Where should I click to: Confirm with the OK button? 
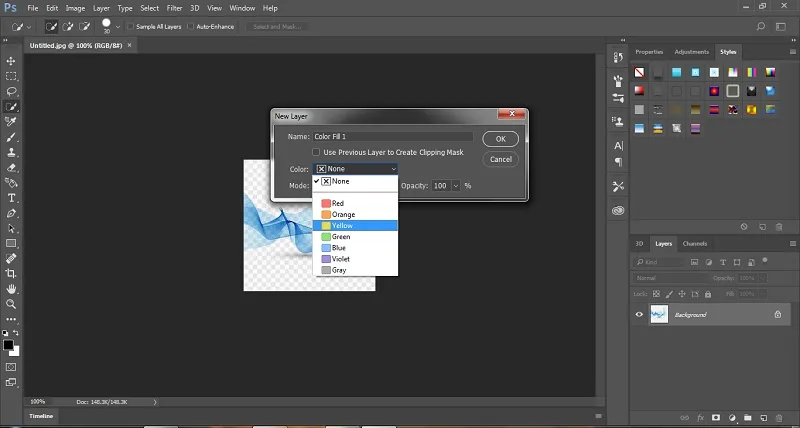501,139
